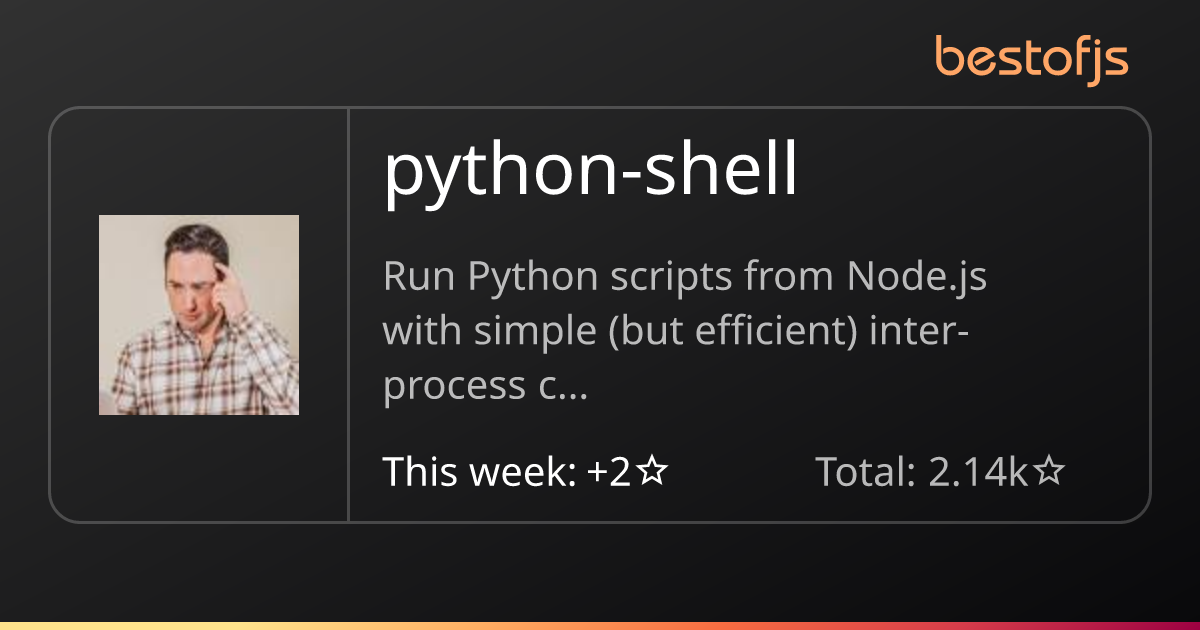Click the "This week:" label
The image size is (1200, 630).
click(479, 472)
